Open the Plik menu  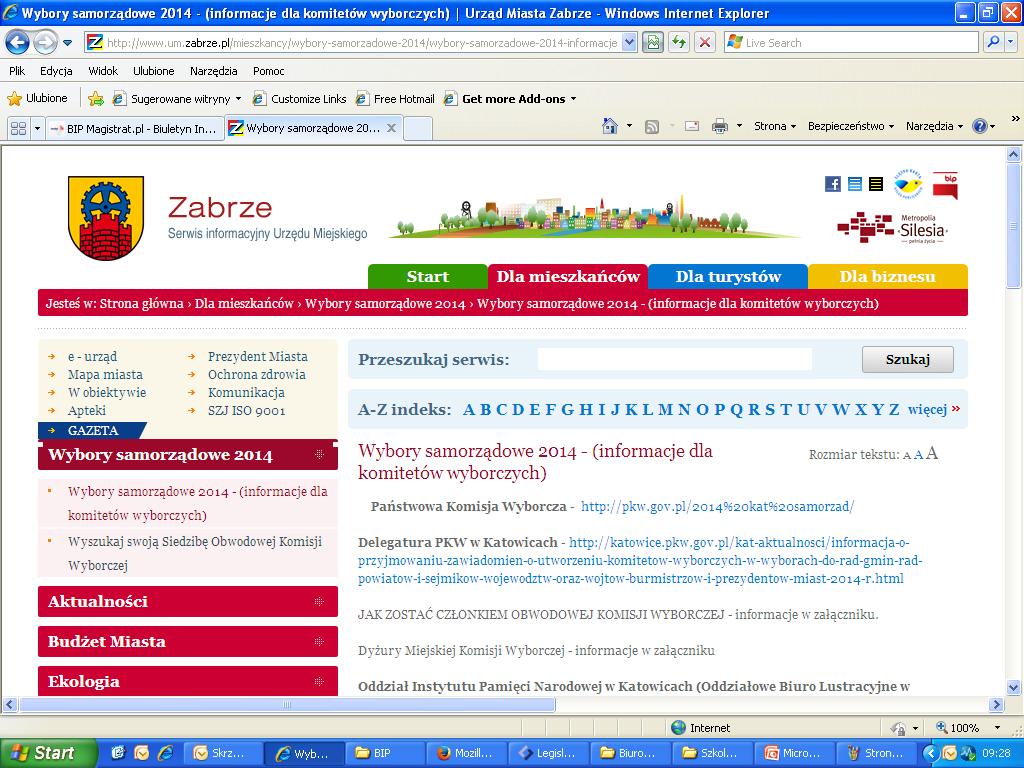tap(17, 71)
